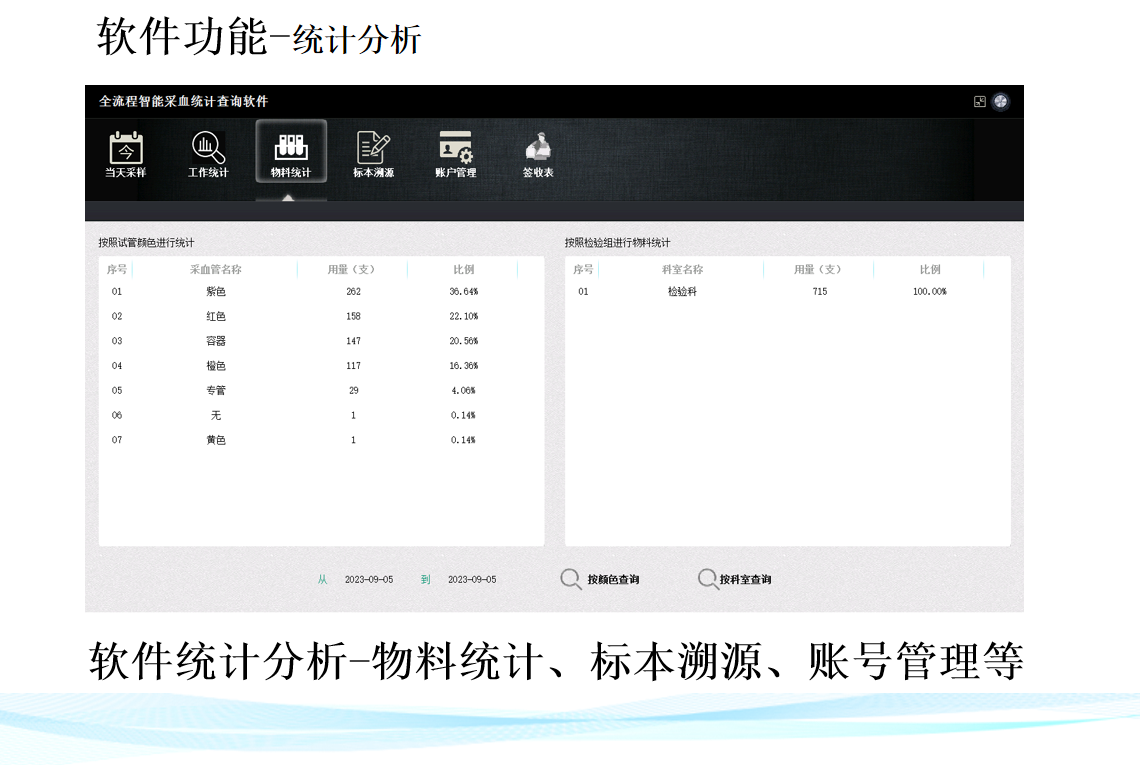
Task: Click the 按科室查询 search button
Action: coord(735,579)
